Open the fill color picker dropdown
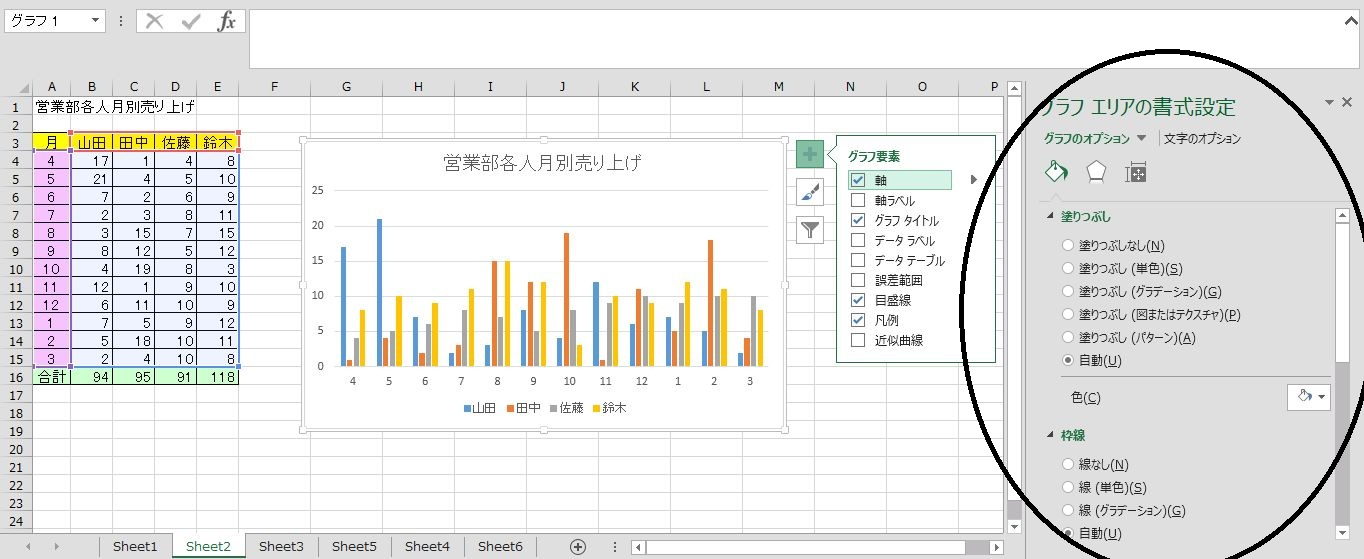 (1309, 397)
